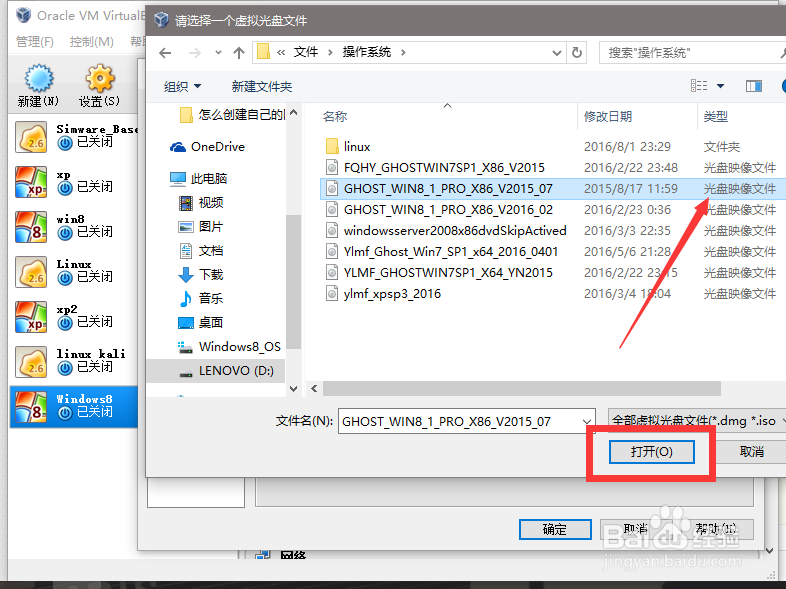Expand path chevron after 文件 in address bar
786x589 pixels.
(x=330, y=52)
